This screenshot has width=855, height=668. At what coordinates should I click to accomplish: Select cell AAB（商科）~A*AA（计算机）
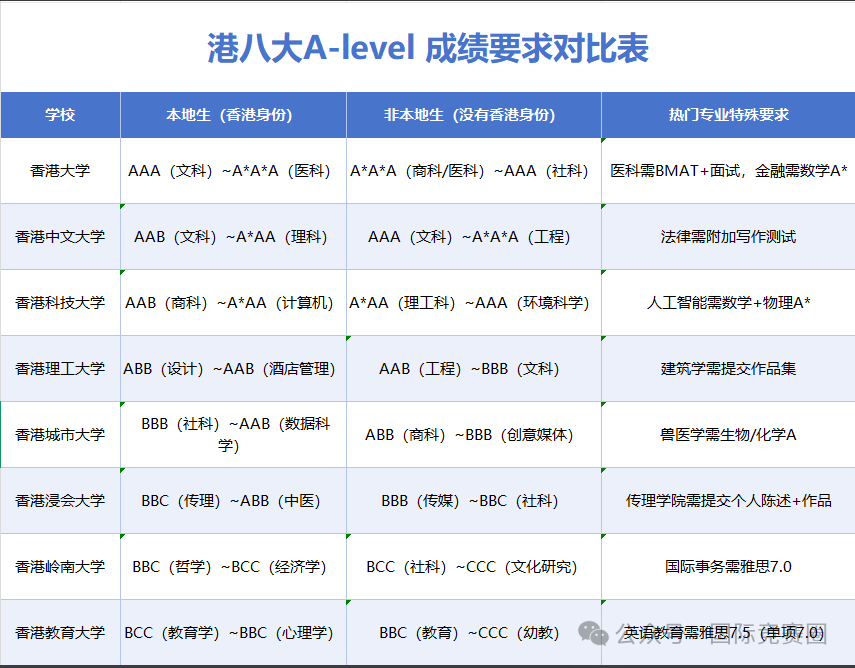233,303
